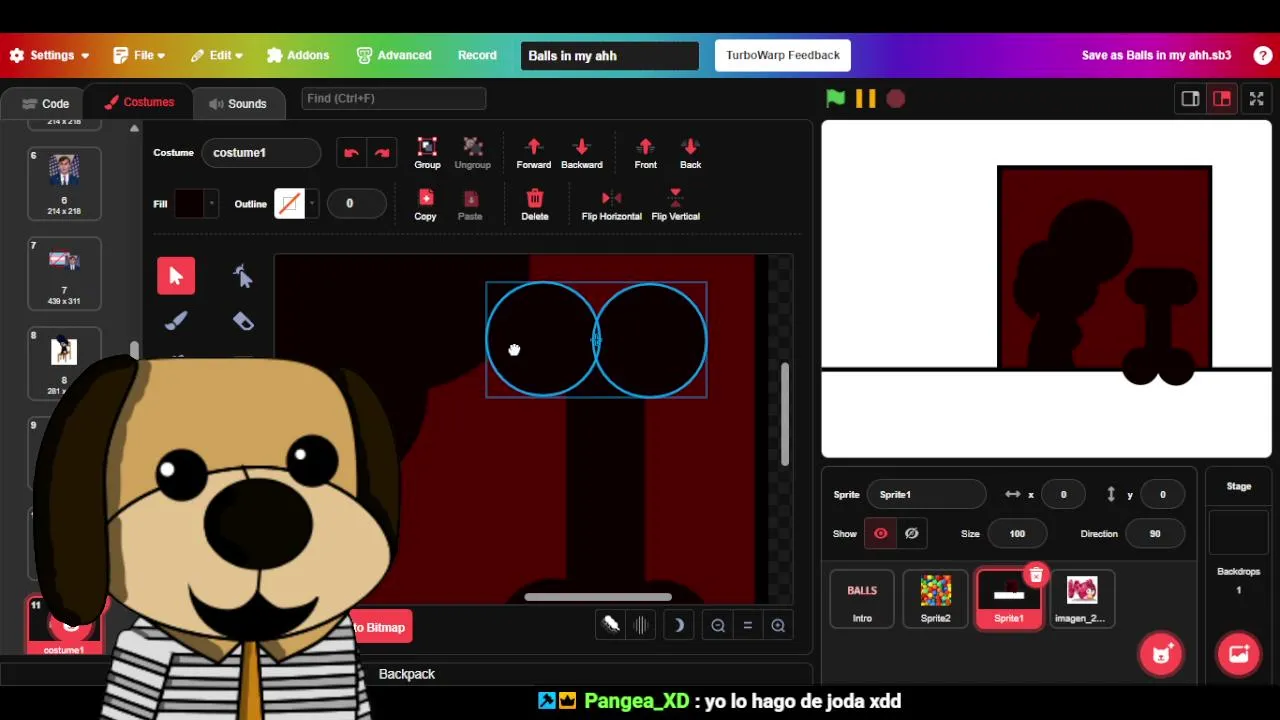Stop the project with the red stop sign

point(896,98)
